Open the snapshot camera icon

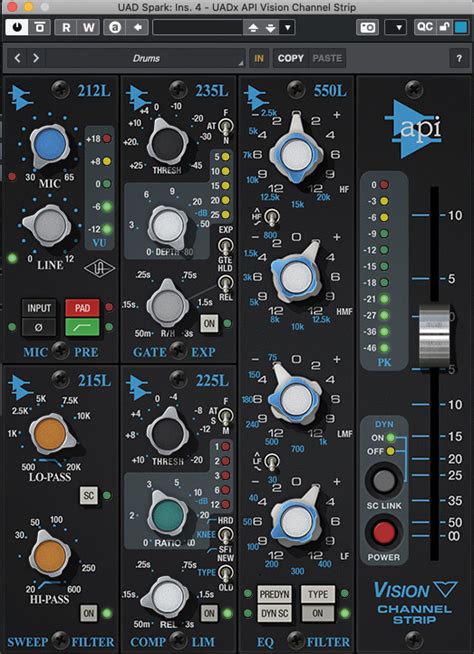(368, 28)
